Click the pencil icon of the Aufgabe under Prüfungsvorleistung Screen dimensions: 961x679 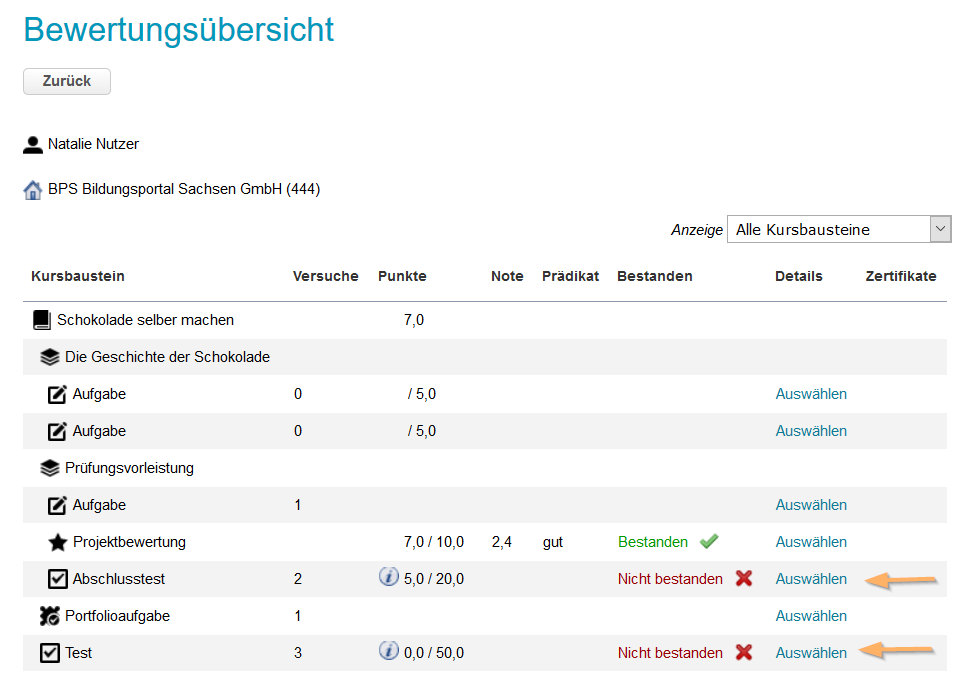click(58, 504)
